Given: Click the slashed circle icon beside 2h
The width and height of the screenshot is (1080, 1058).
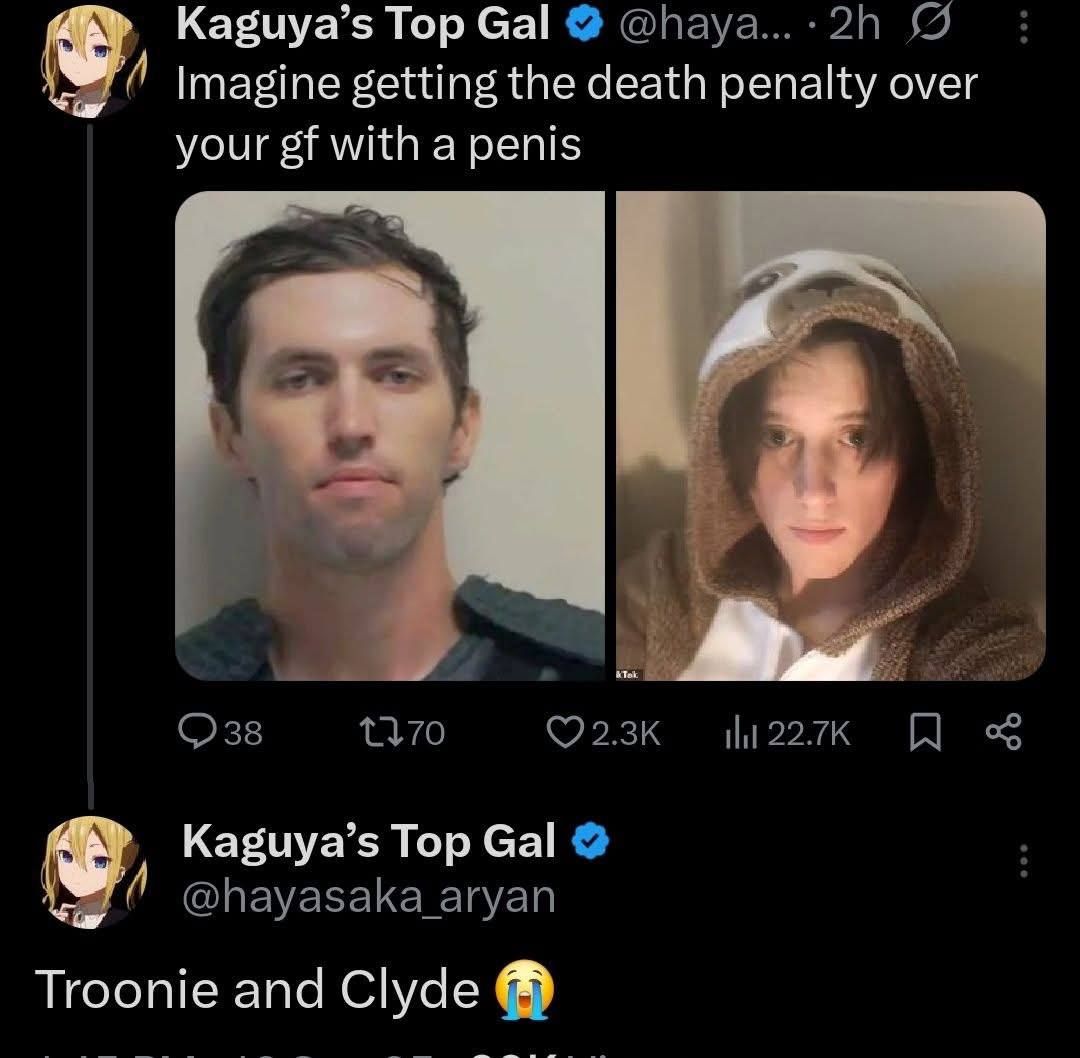Looking at the screenshot, I should click(931, 25).
